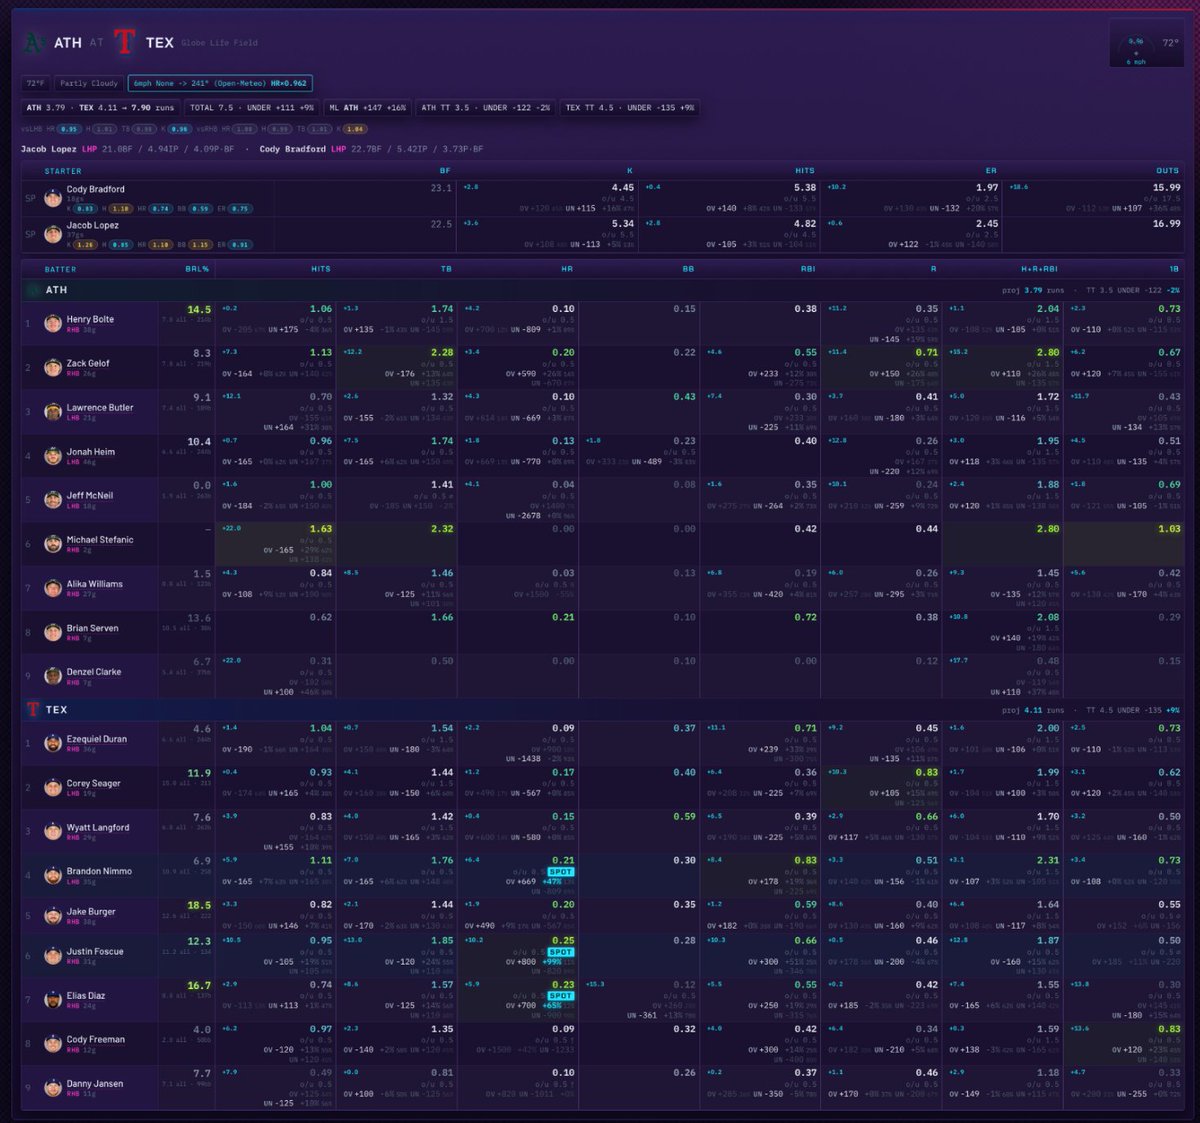Click the ML ATH +147 chip
Viewport: 1200px width, 1123px height.
pos(368,107)
